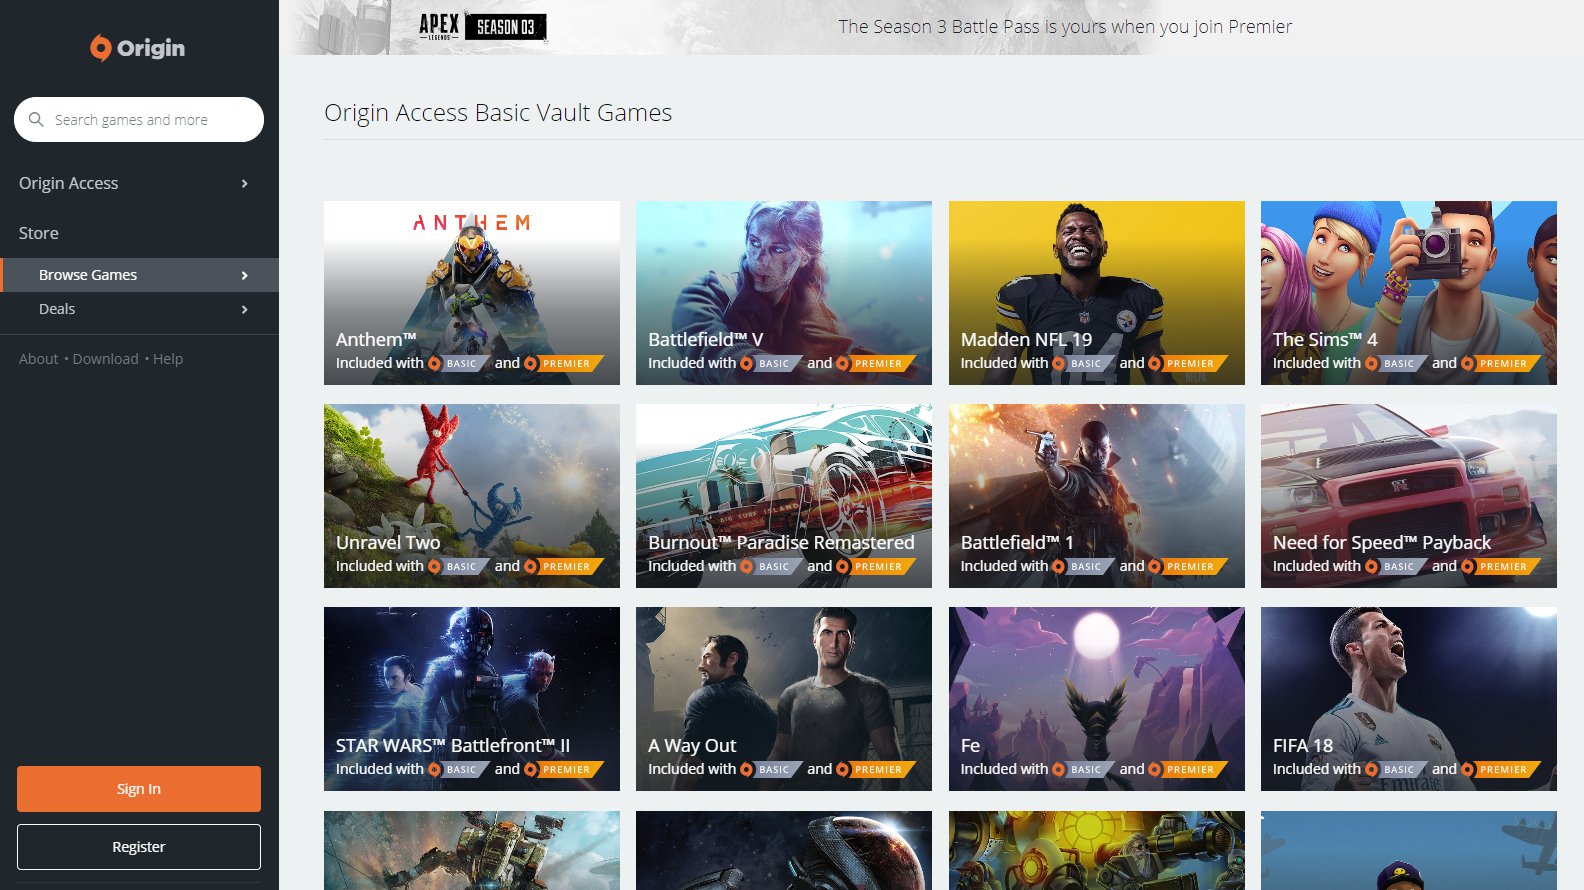Viewport: 1584px width, 890px height.
Task: Click the search magnifier icon
Action: (36, 120)
